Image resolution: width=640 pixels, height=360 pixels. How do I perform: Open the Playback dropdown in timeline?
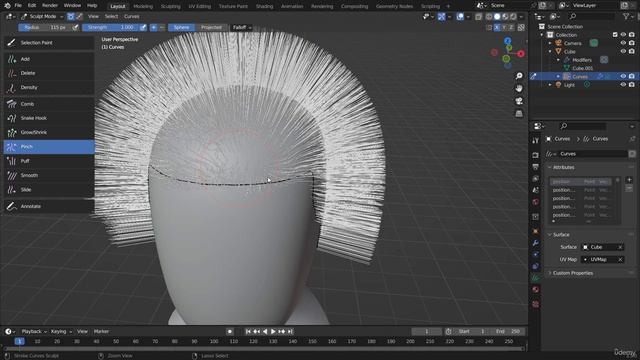(34, 331)
